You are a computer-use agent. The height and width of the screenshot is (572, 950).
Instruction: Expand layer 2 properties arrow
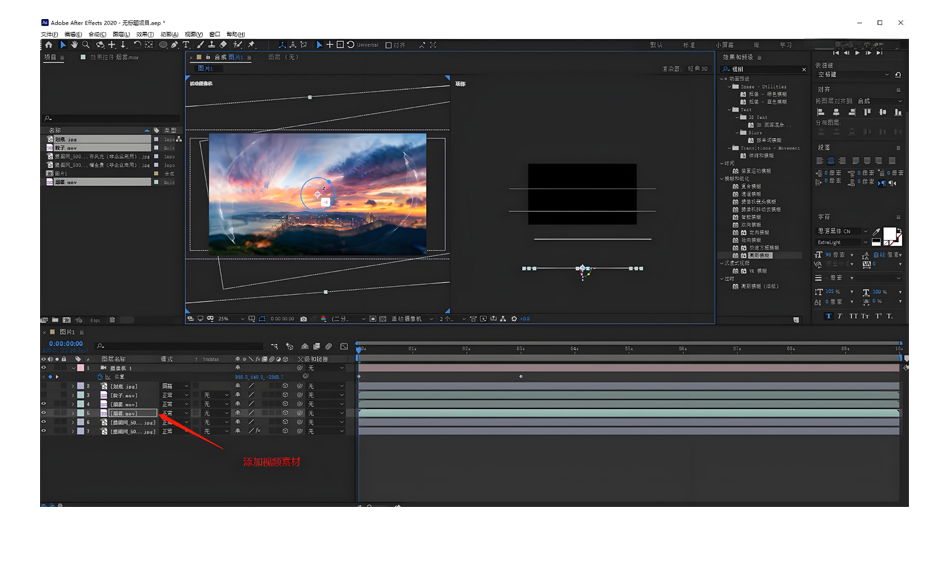(73, 386)
